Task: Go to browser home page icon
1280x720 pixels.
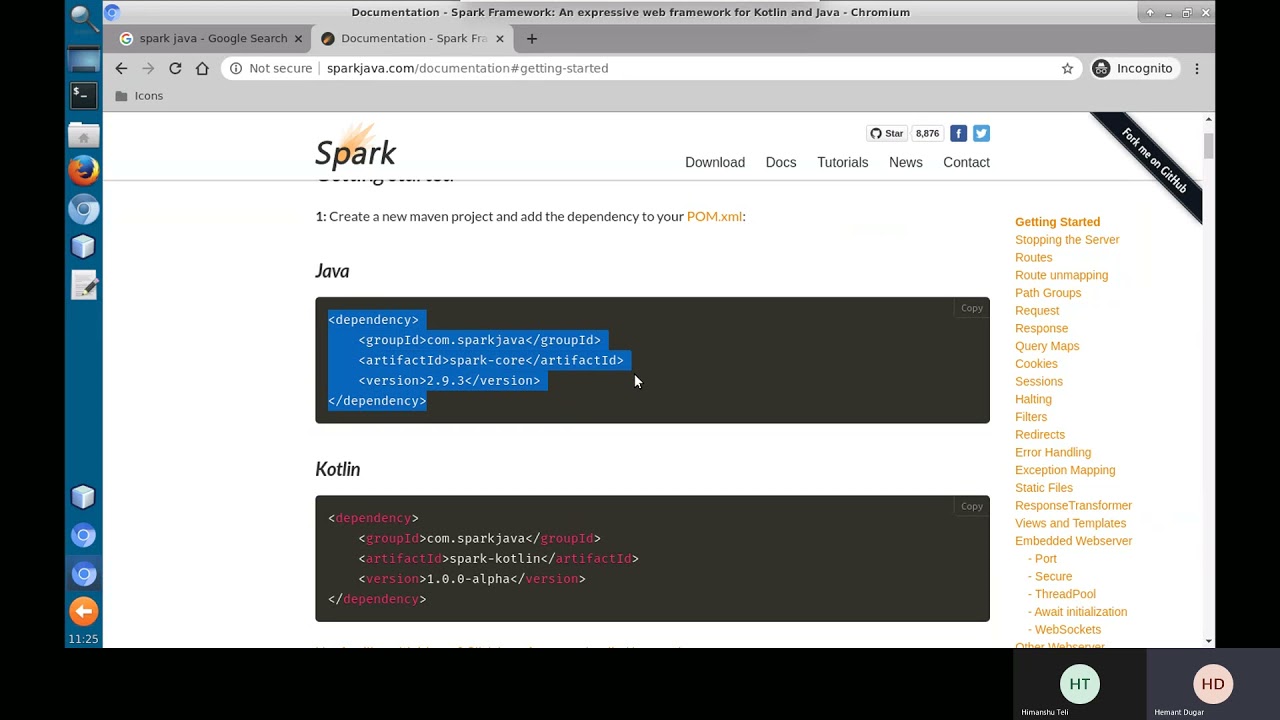Action: pos(202,68)
